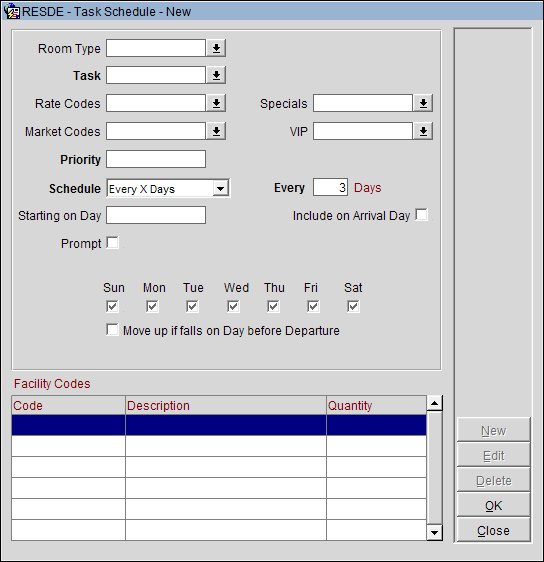Click the RESDE window title bar icon
Screen dimensions: 544x562
pyautogui.click(x=11, y=11)
